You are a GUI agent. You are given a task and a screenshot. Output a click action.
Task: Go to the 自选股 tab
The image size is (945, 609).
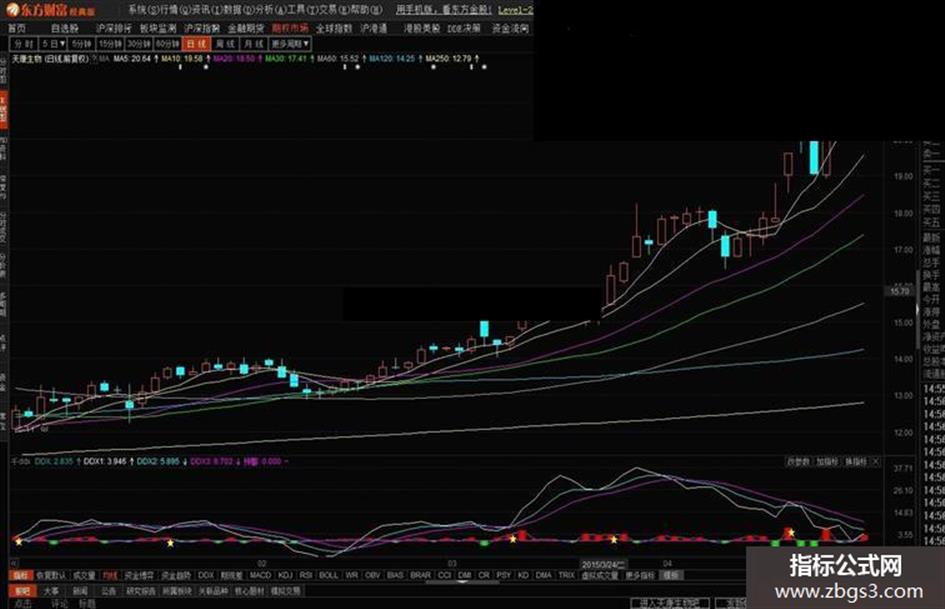coord(64,28)
